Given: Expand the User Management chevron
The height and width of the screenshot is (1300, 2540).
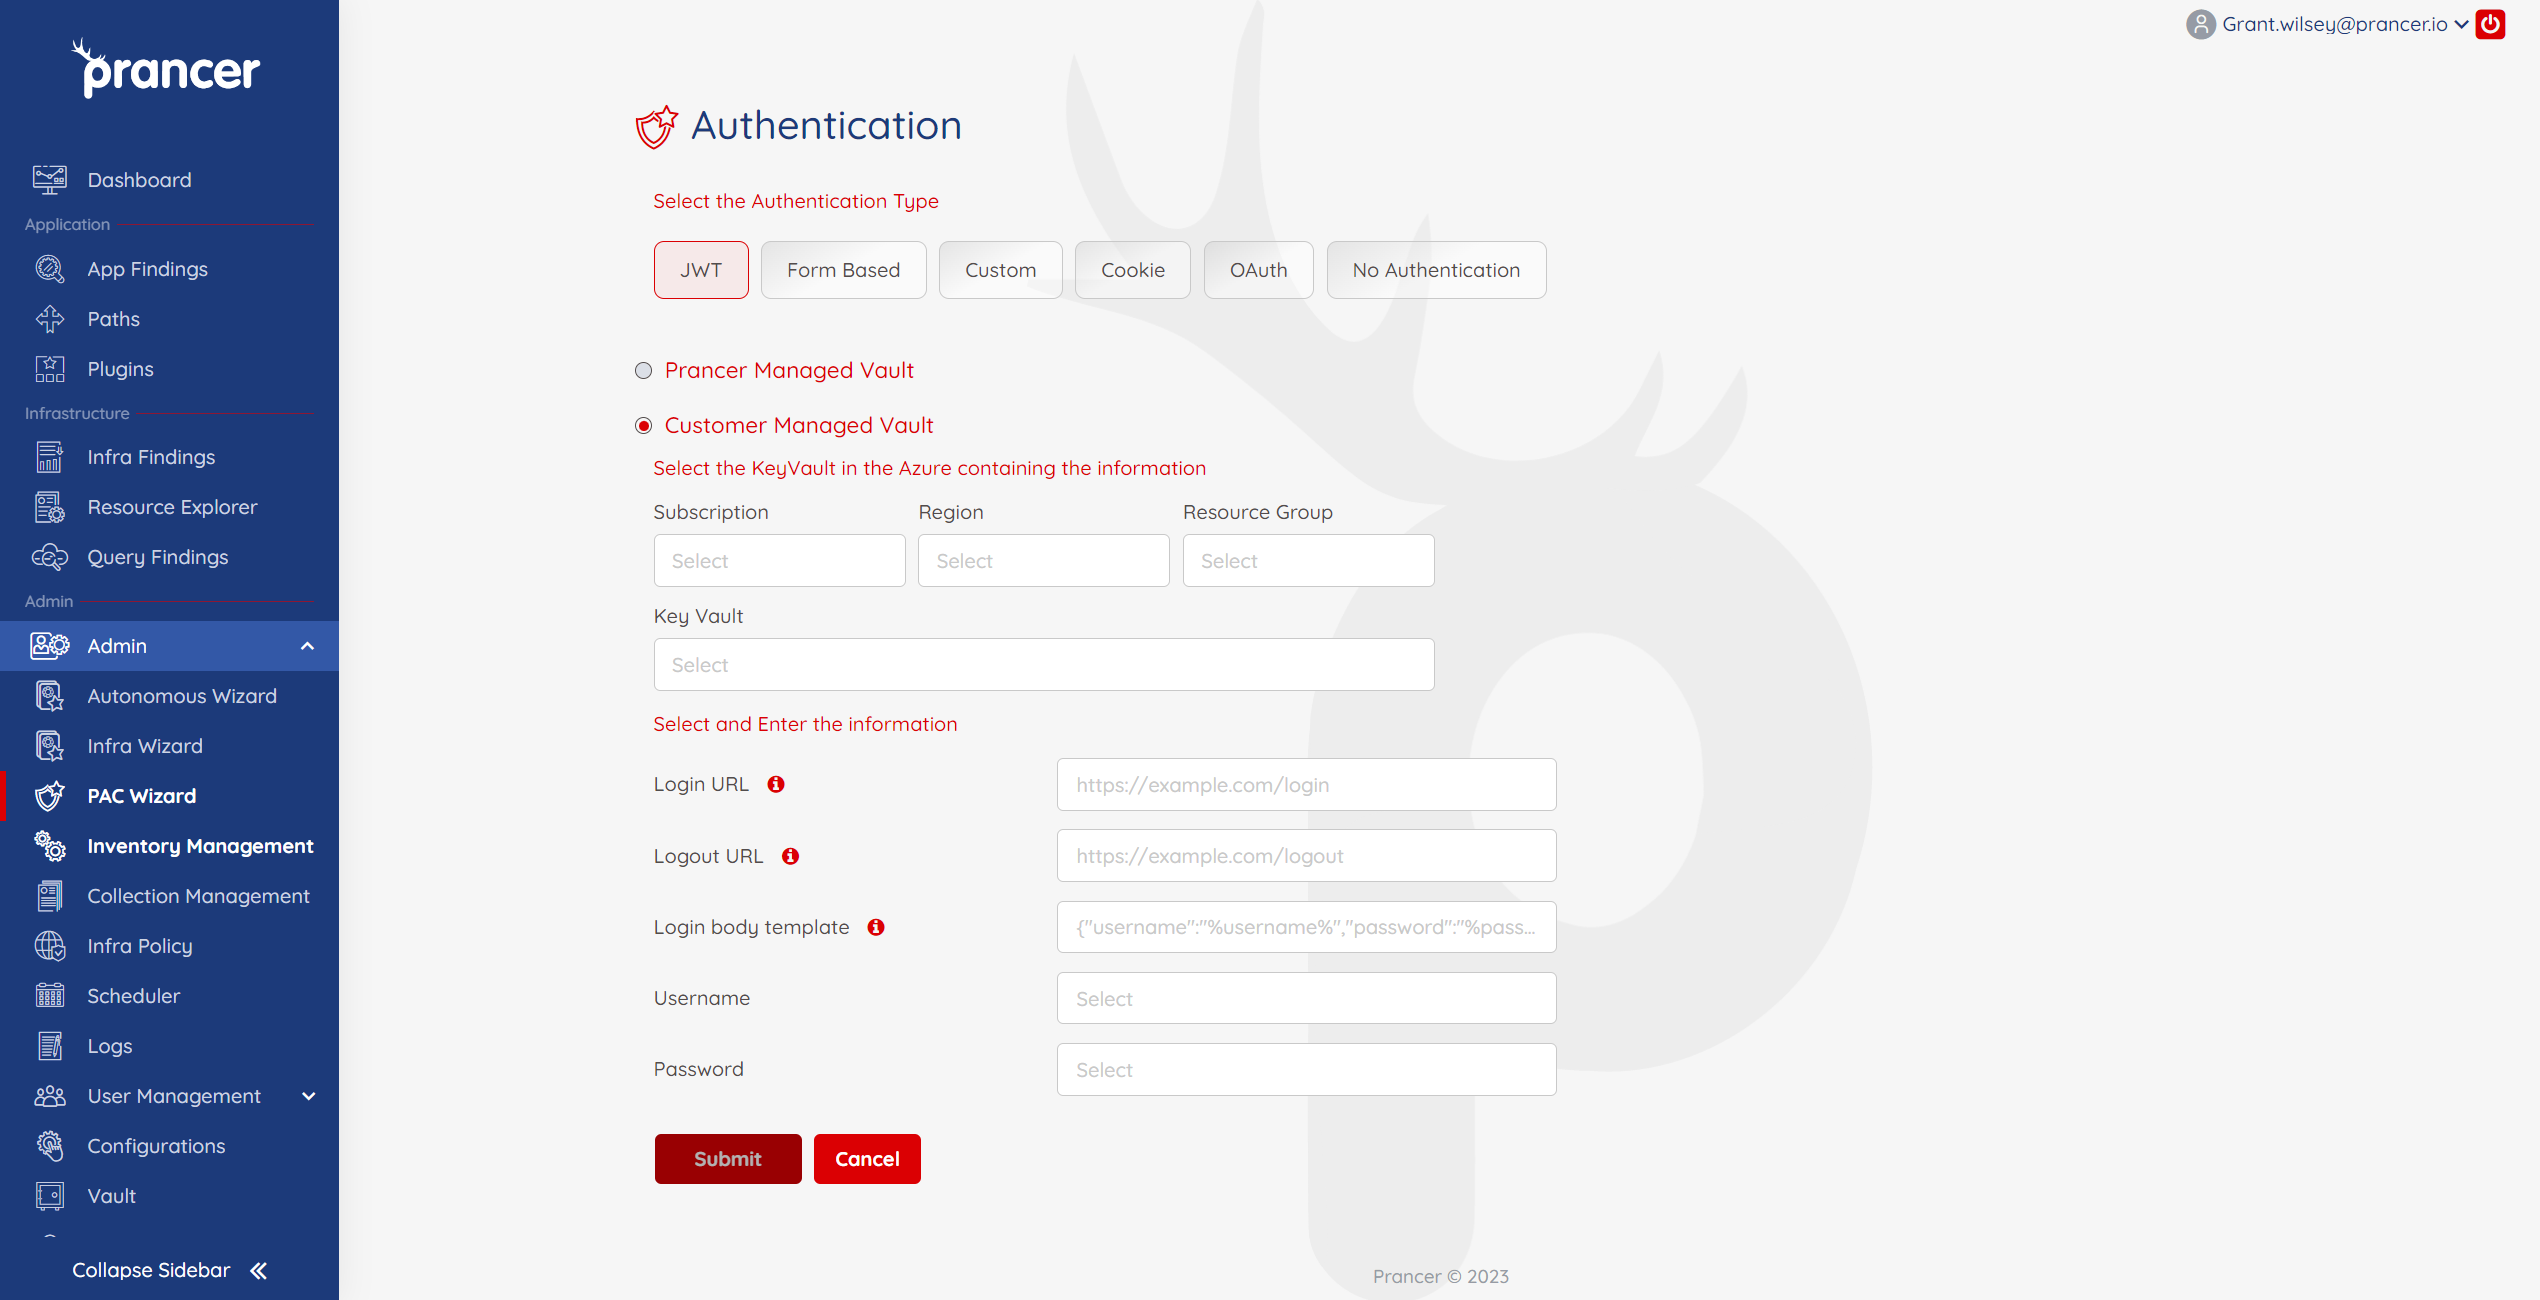Looking at the screenshot, I should [x=308, y=1096].
